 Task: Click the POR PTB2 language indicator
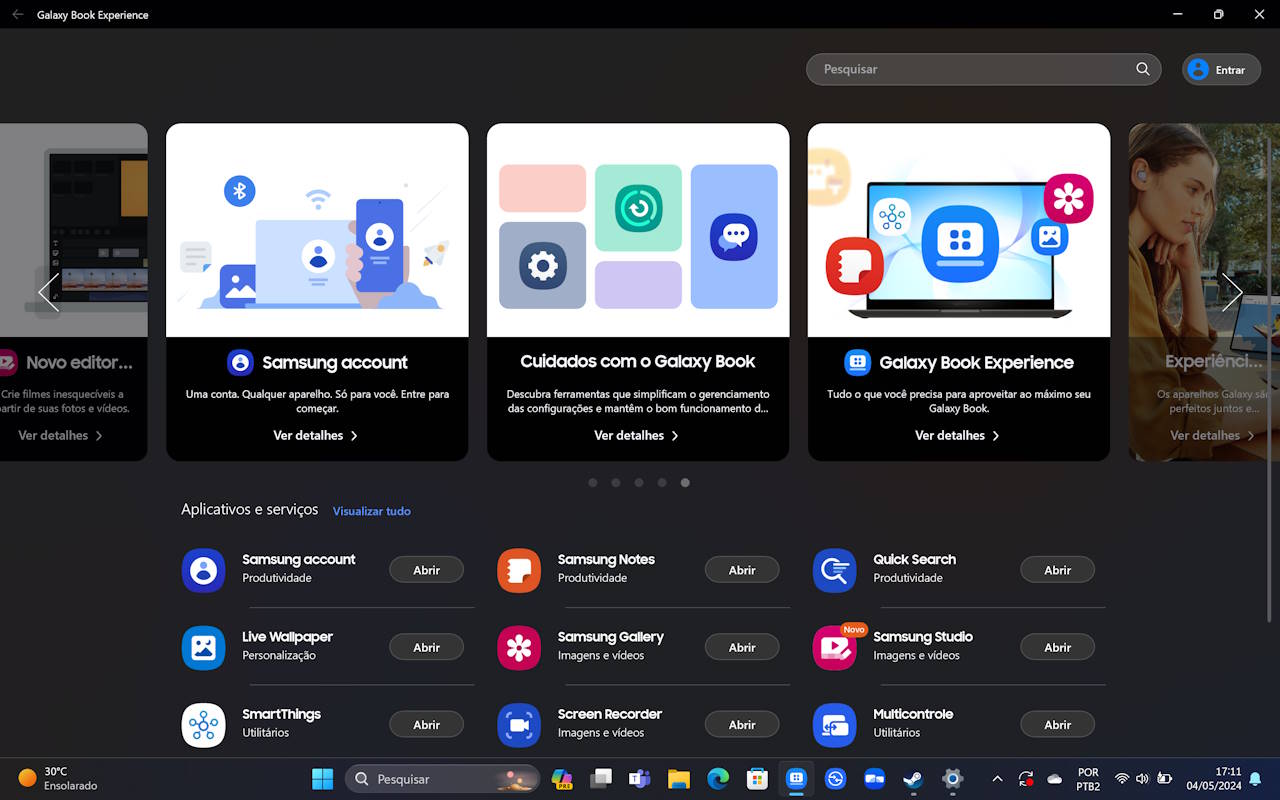(x=1088, y=779)
